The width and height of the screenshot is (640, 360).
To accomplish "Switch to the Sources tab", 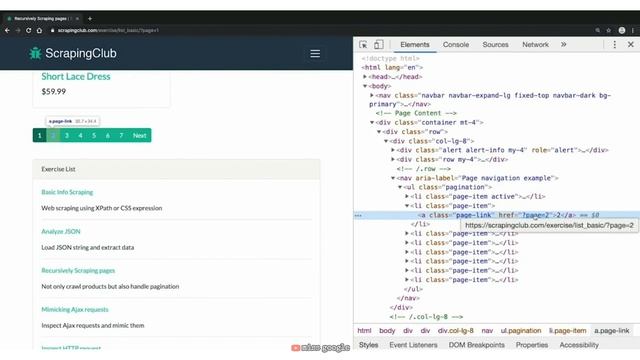I will pos(496,44).
